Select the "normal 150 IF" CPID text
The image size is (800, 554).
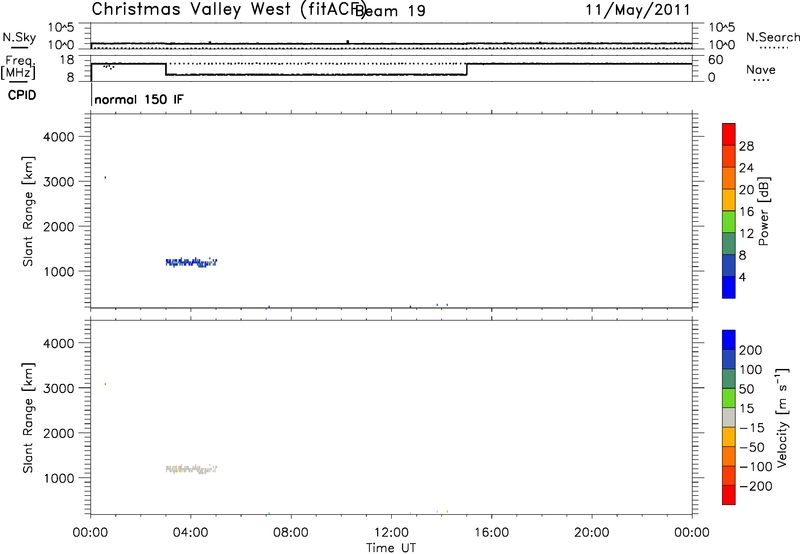[x=139, y=99]
